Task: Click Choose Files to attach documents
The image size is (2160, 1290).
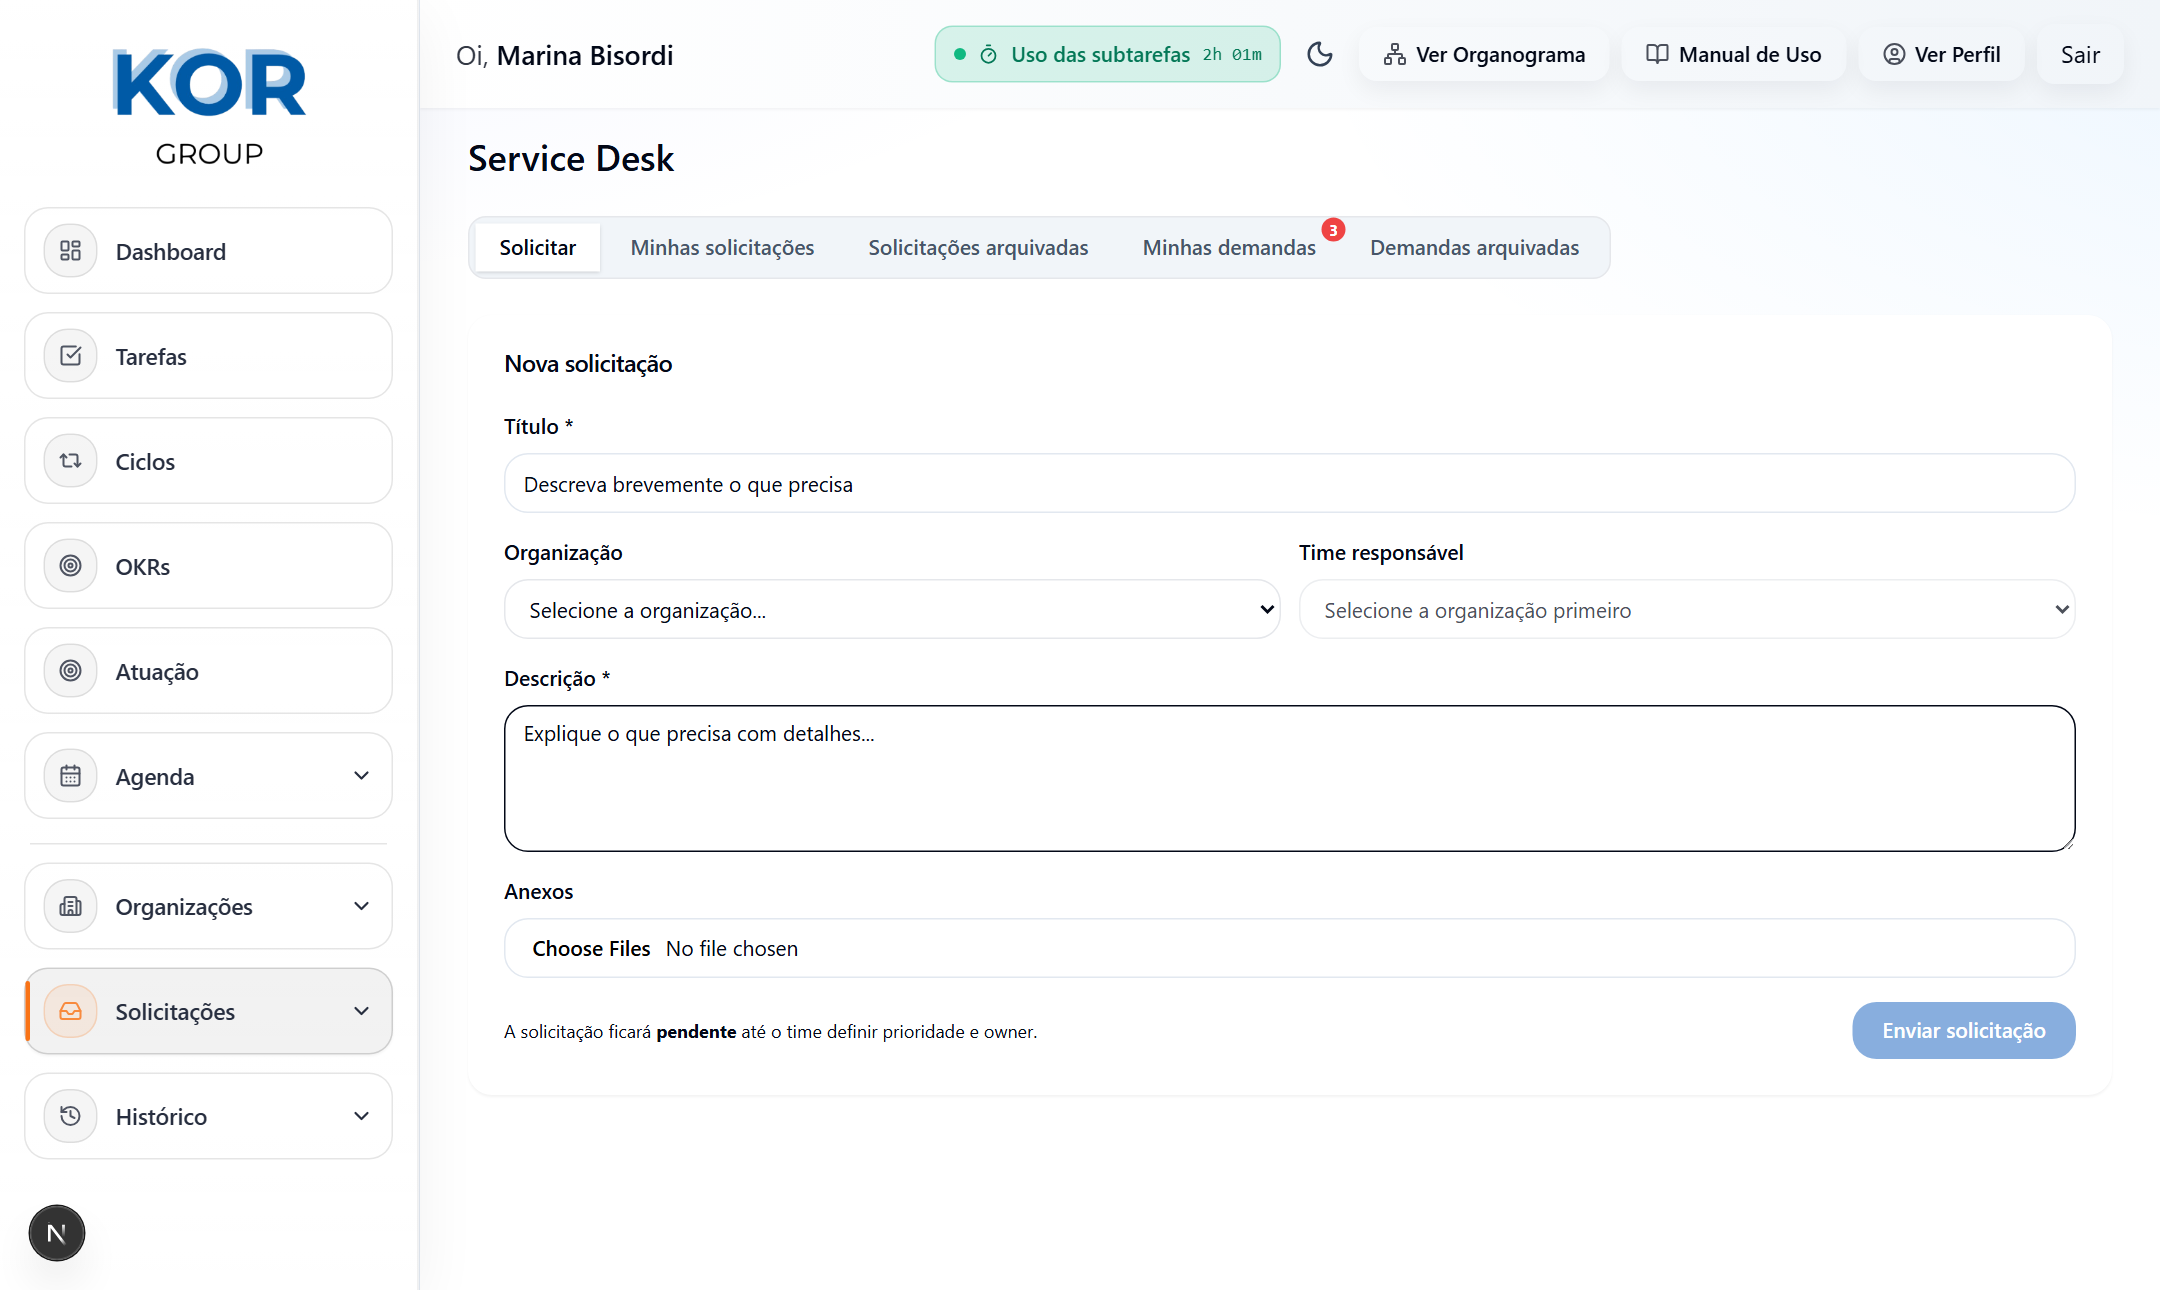Action: click(591, 948)
